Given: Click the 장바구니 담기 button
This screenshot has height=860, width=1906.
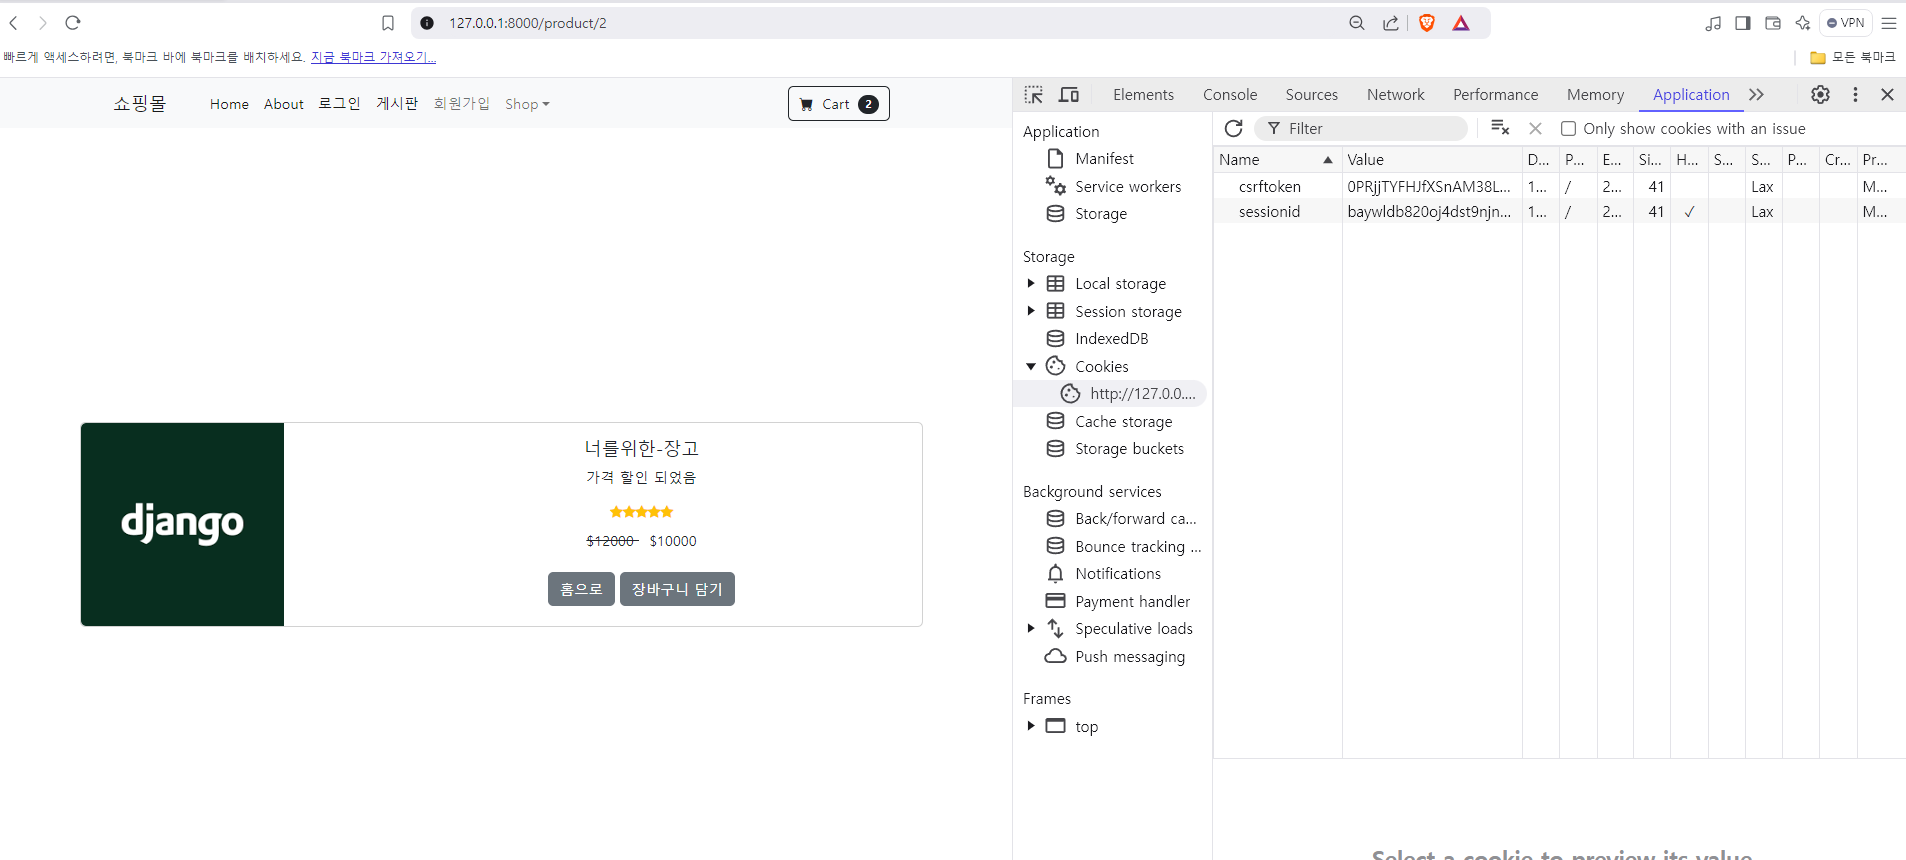Looking at the screenshot, I should pos(677,589).
